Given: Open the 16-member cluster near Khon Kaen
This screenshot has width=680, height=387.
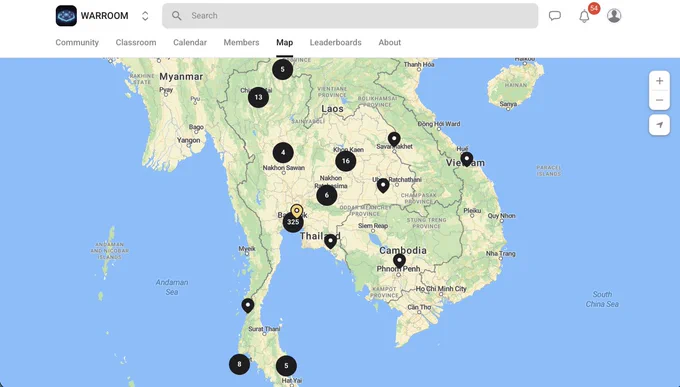Looking at the screenshot, I should coord(346,161).
